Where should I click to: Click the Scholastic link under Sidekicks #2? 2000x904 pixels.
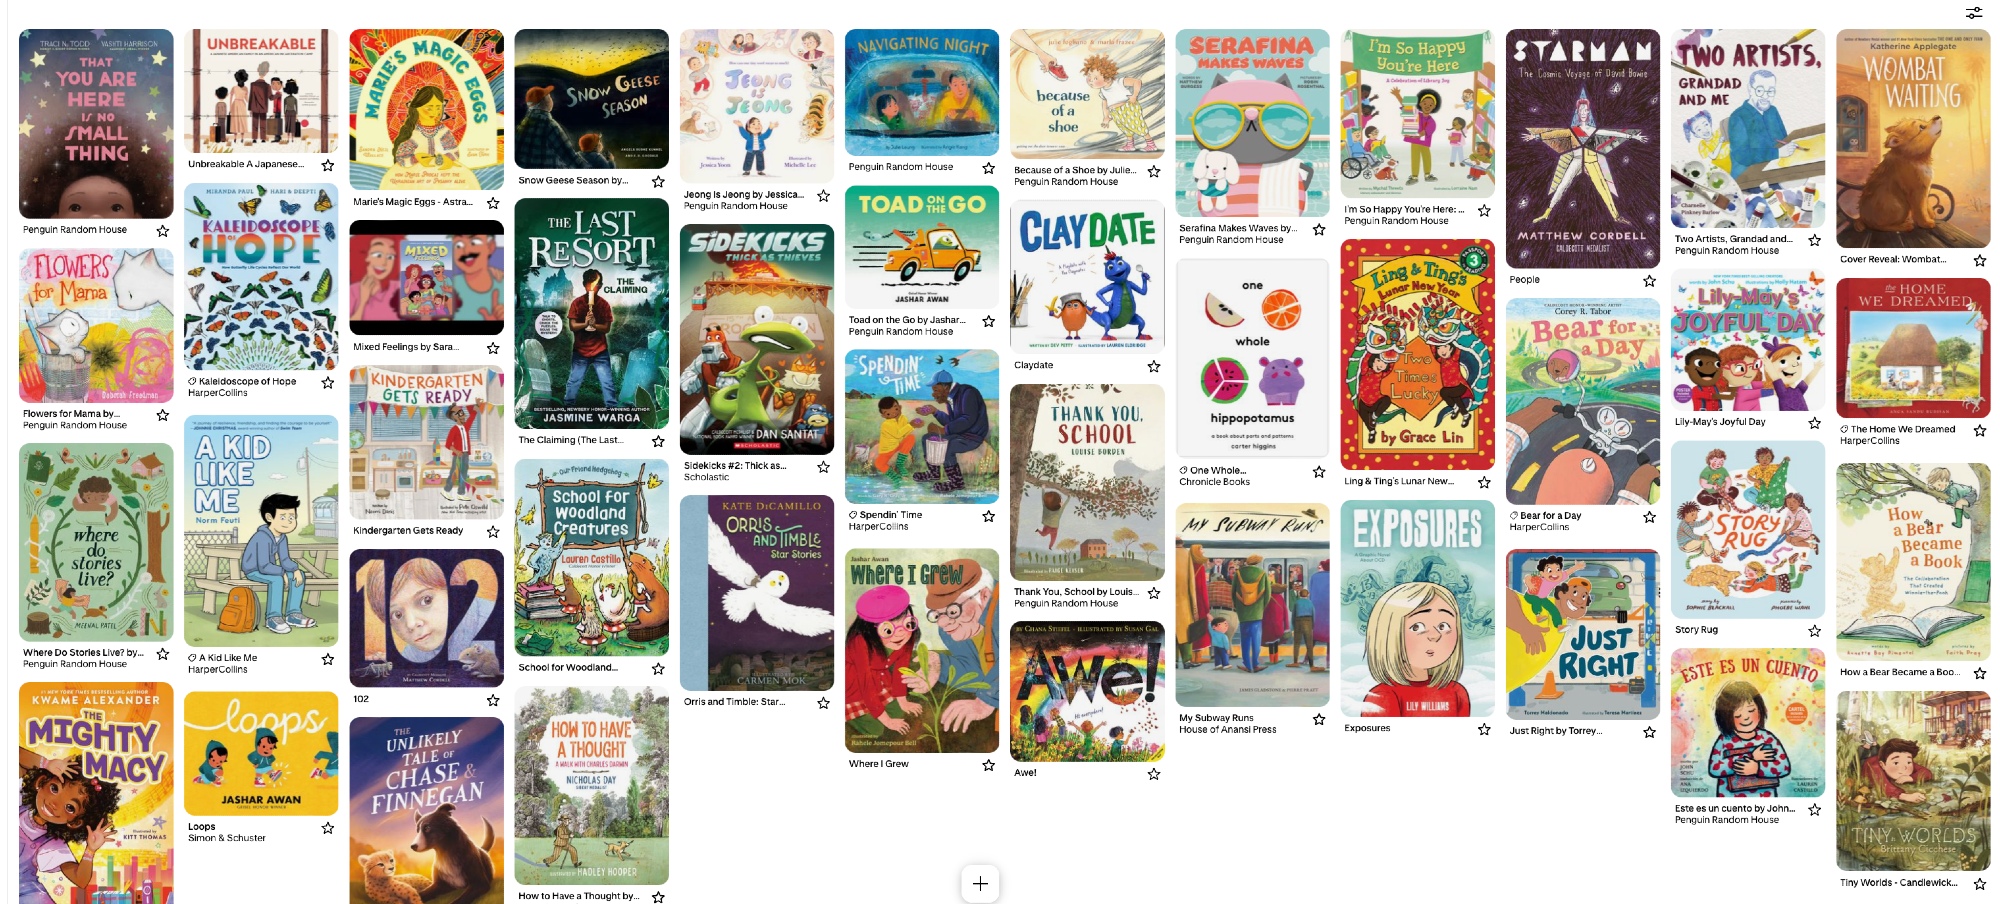[x=706, y=477]
